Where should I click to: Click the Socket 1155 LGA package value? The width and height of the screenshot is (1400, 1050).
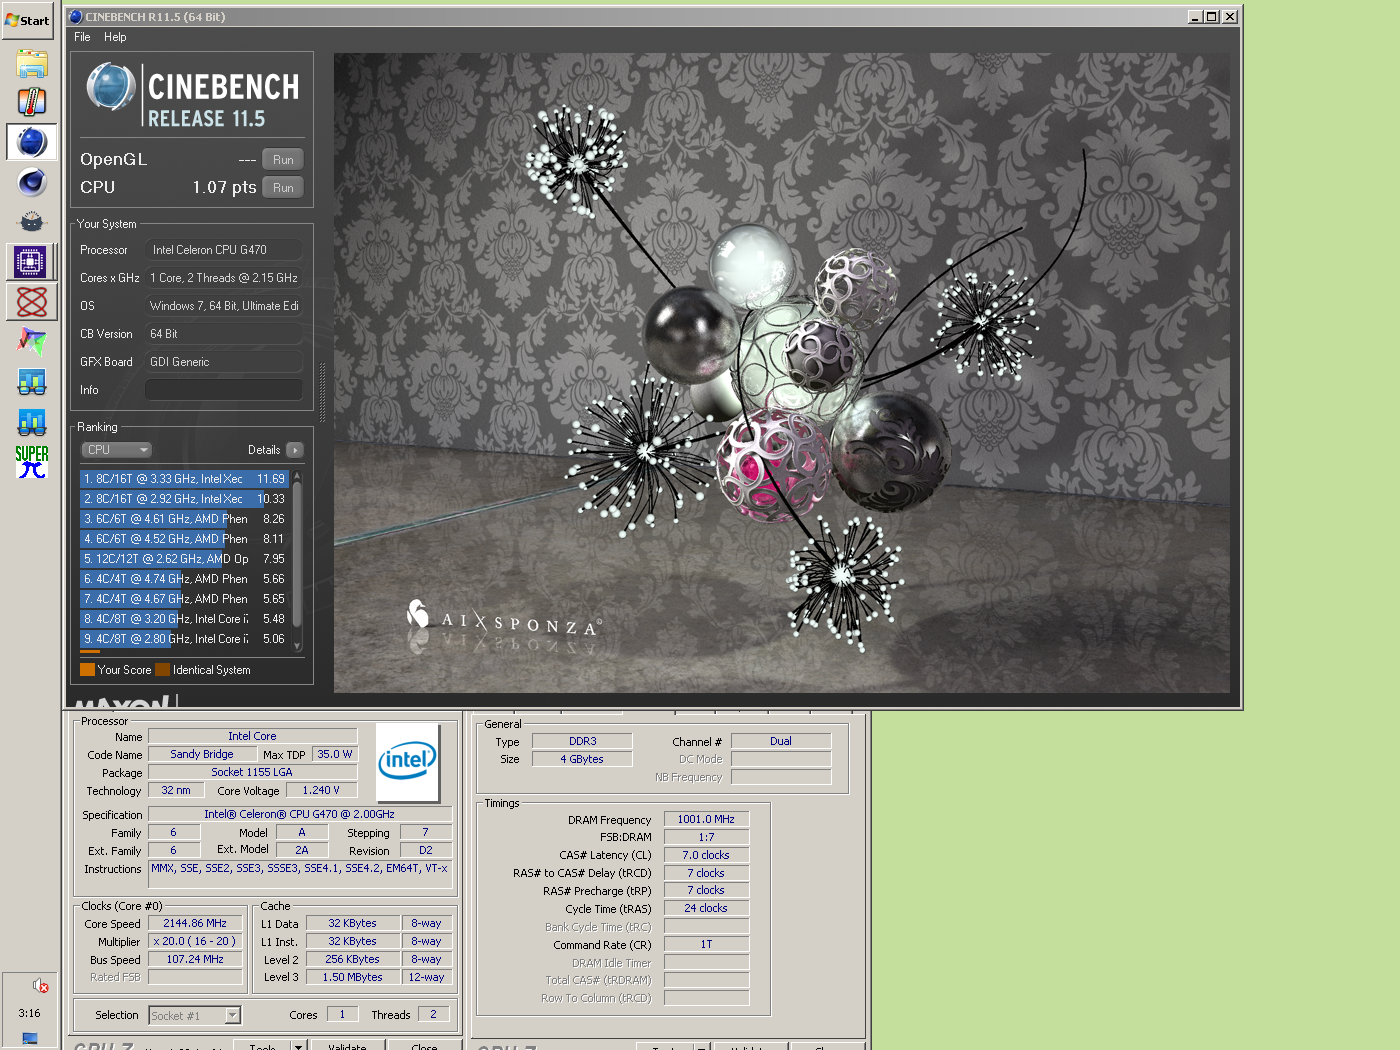(252, 772)
